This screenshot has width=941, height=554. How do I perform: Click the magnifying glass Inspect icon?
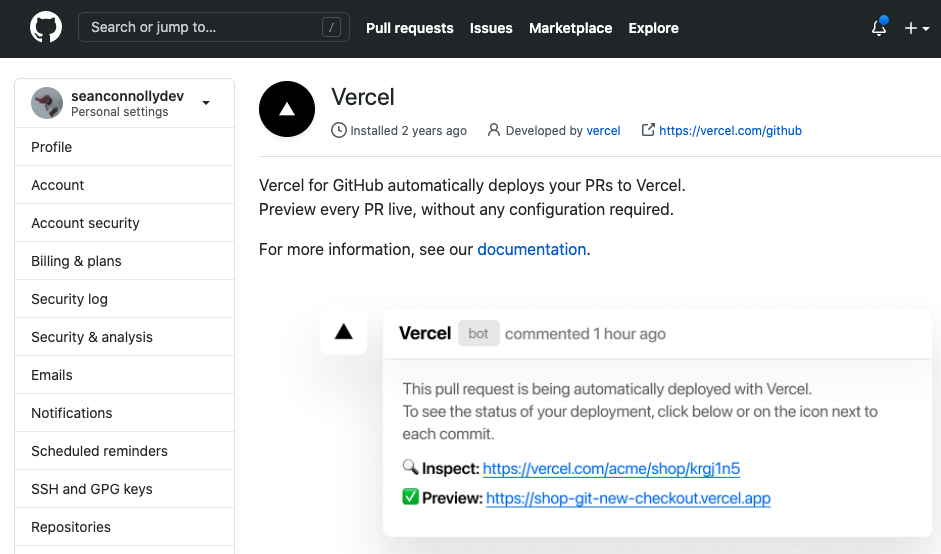(410, 467)
